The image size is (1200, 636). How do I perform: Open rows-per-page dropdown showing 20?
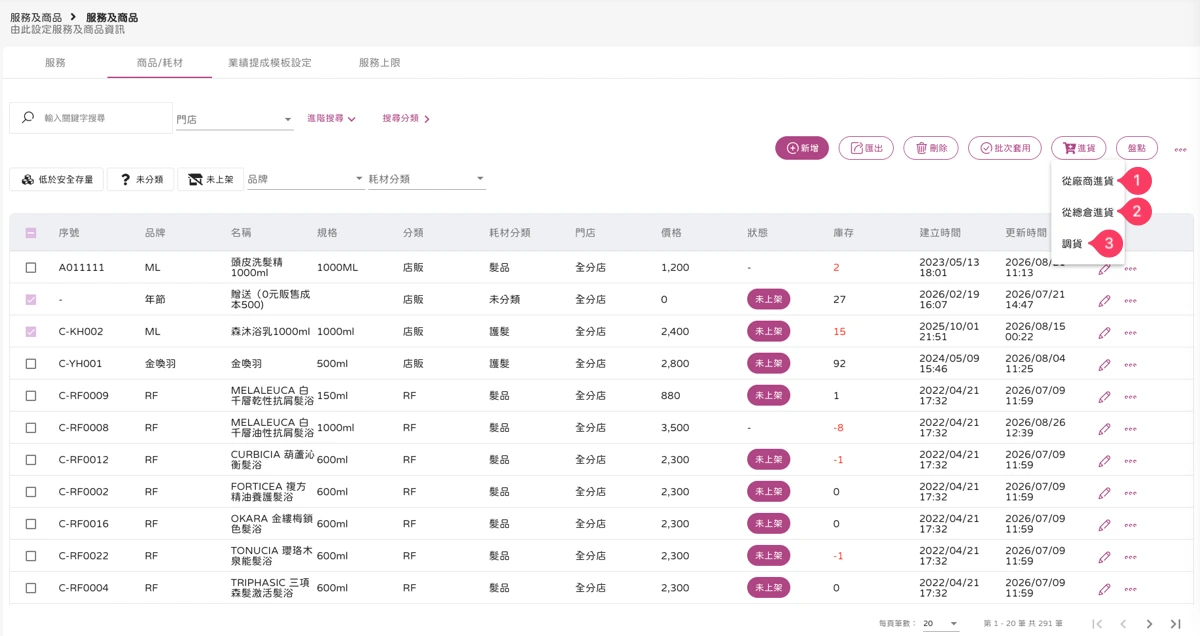click(x=940, y=624)
